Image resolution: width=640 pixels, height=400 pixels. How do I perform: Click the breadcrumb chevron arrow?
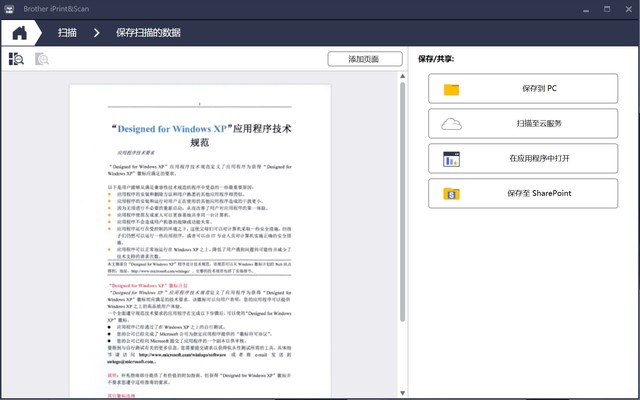96,33
